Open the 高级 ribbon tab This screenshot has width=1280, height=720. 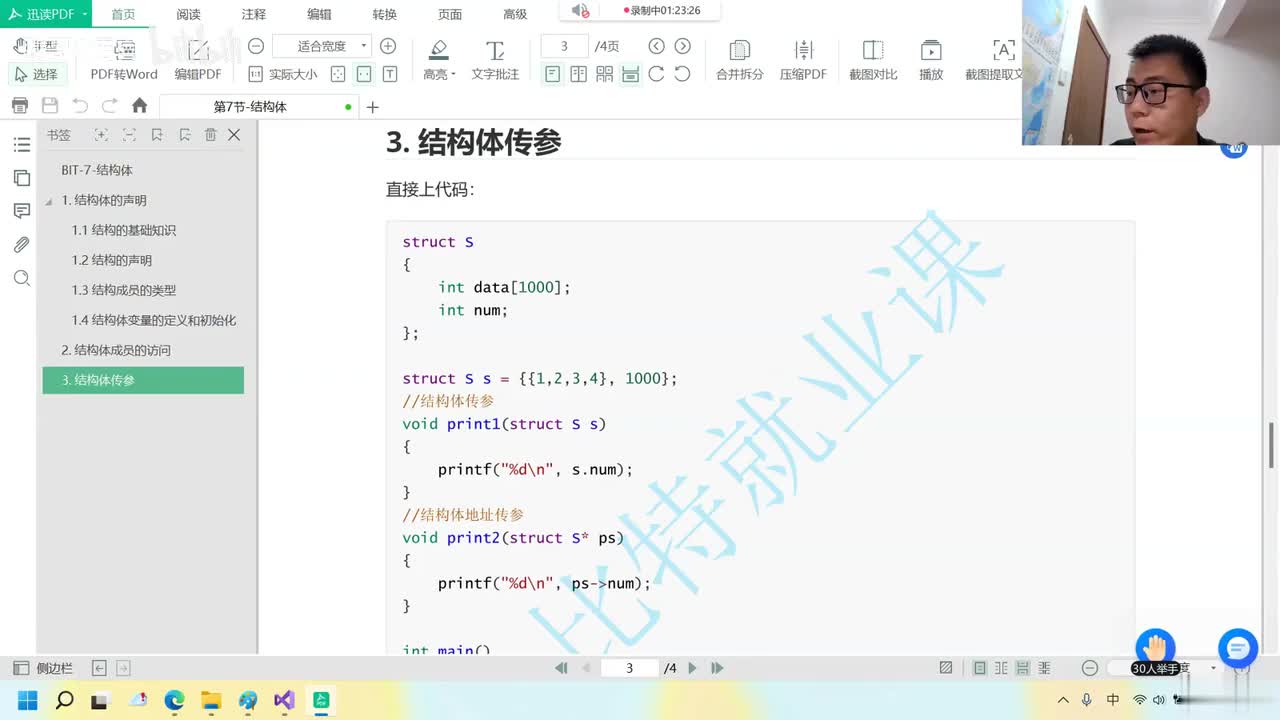[515, 14]
